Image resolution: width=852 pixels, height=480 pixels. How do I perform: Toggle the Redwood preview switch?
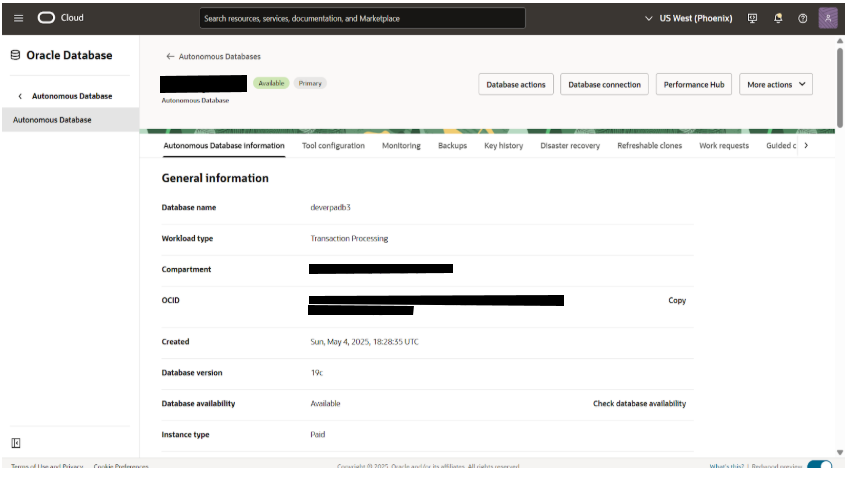coord(819,465)
